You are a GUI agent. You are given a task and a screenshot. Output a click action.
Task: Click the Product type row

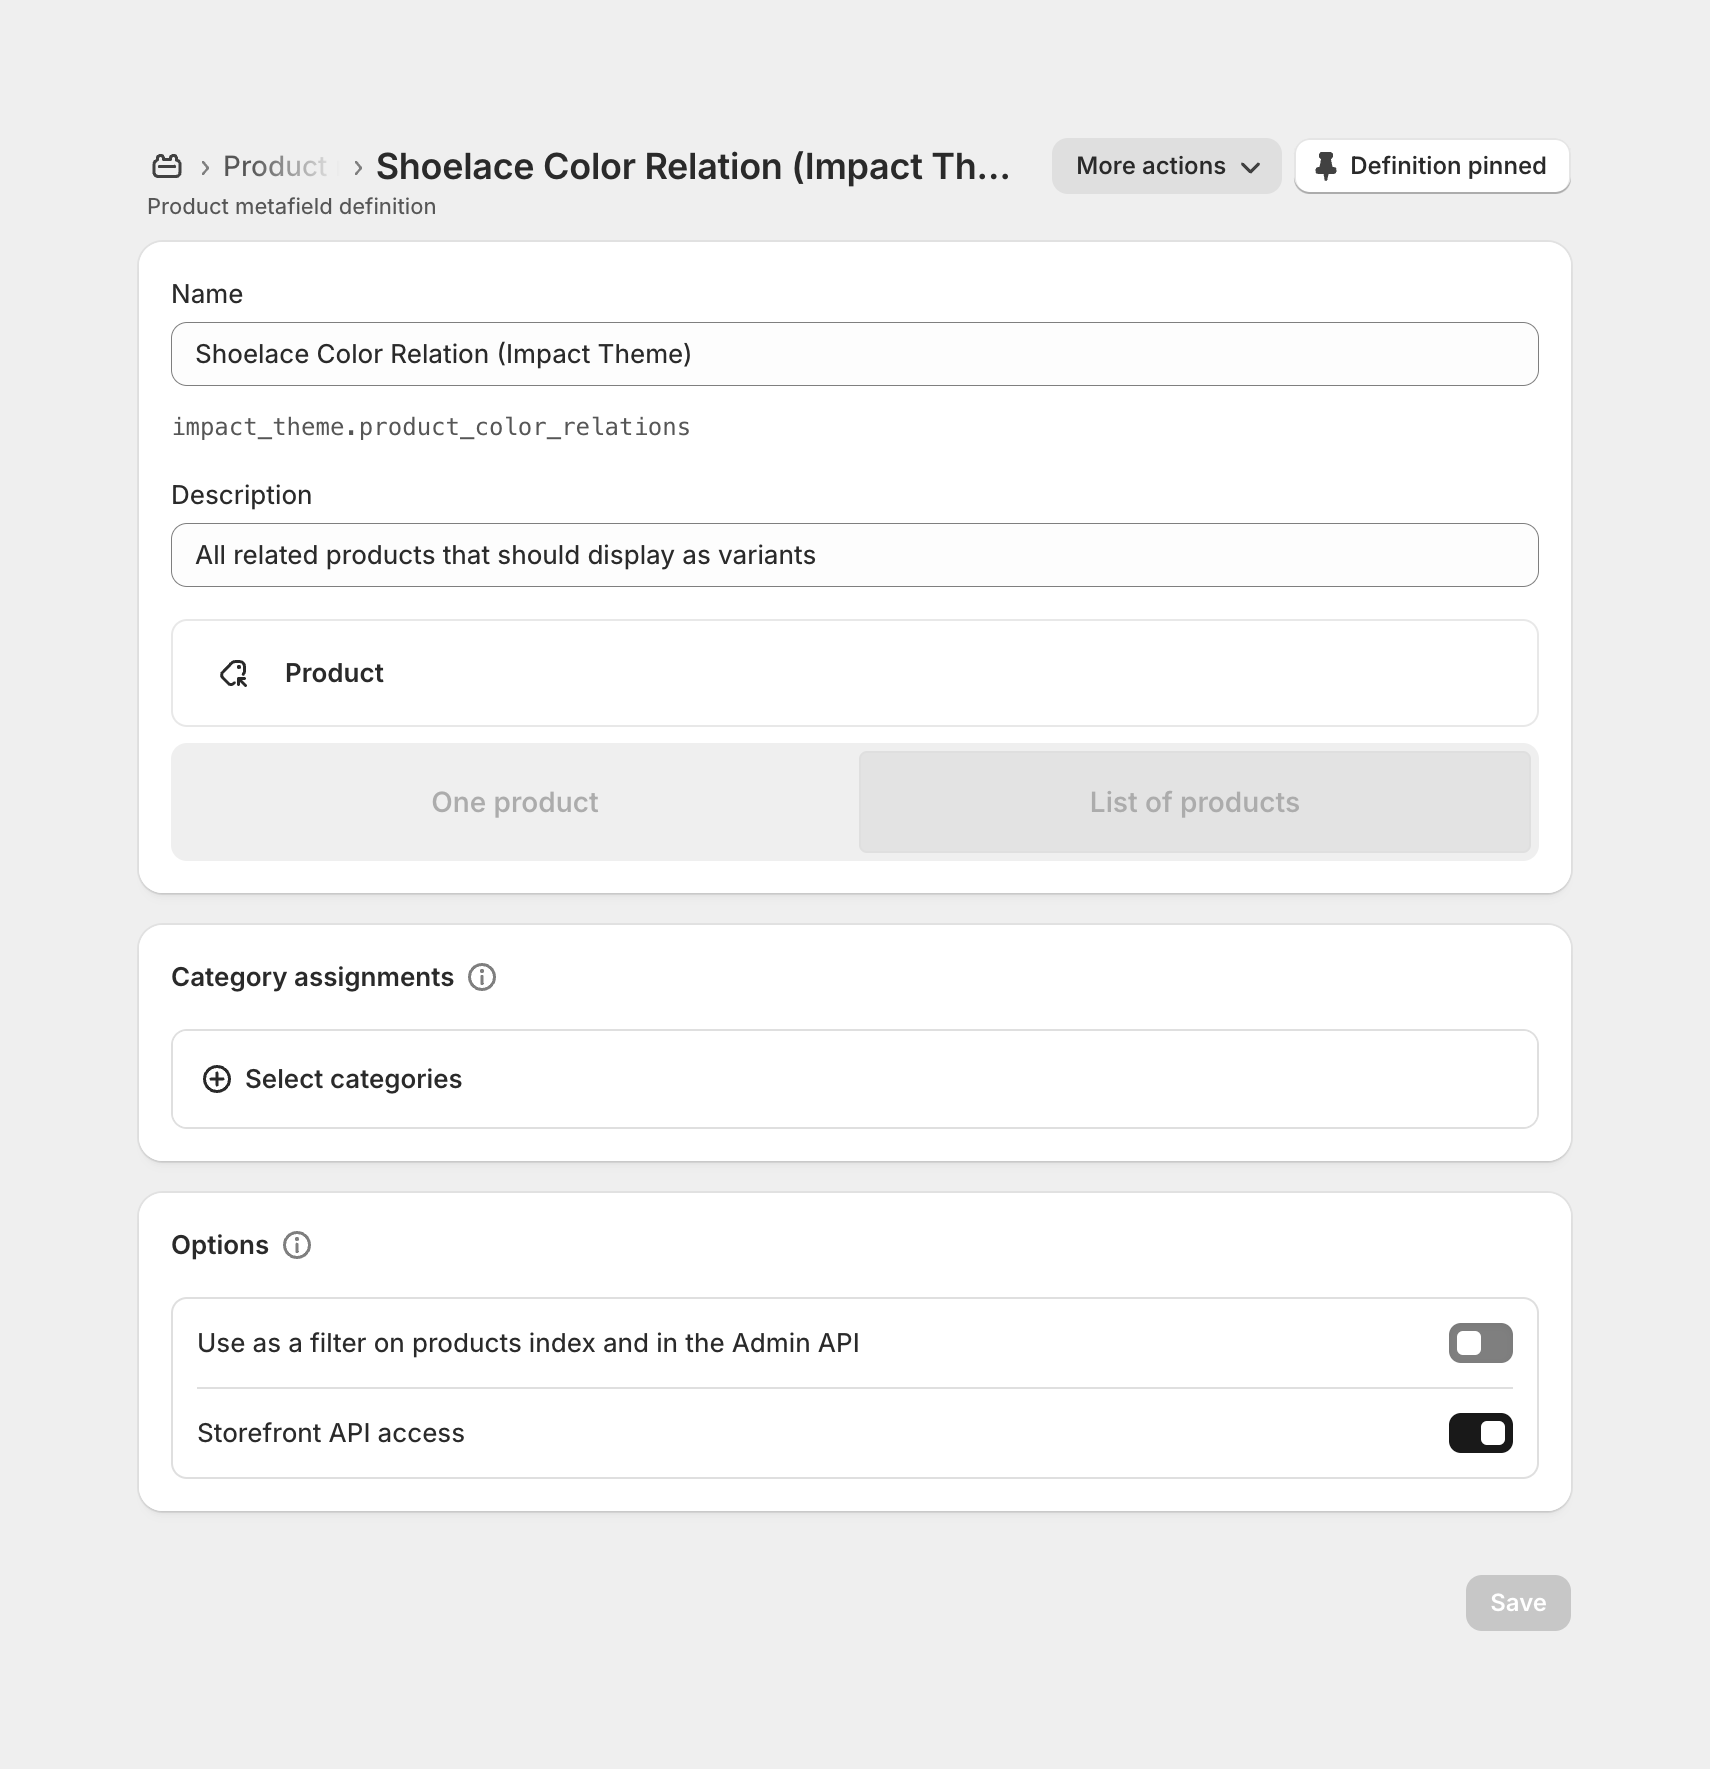854,673
